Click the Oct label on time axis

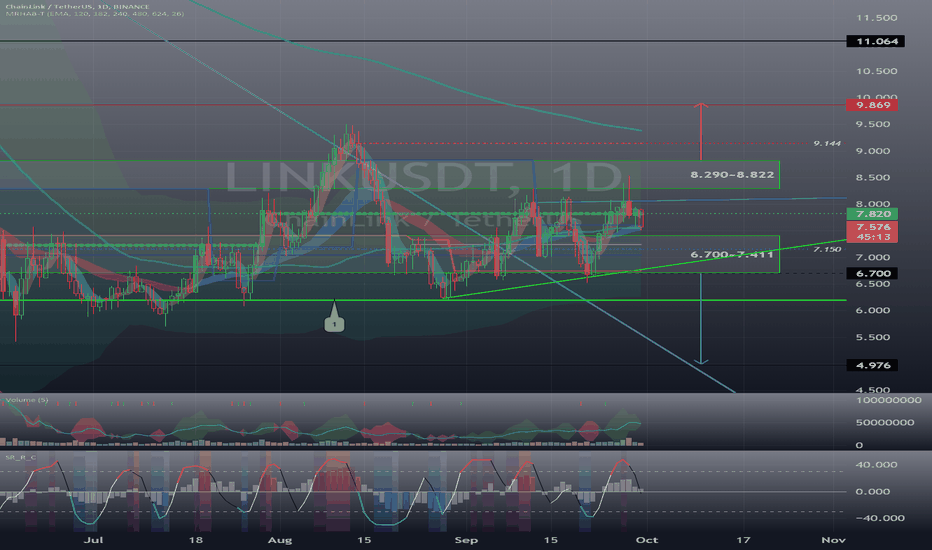[647, 540]
